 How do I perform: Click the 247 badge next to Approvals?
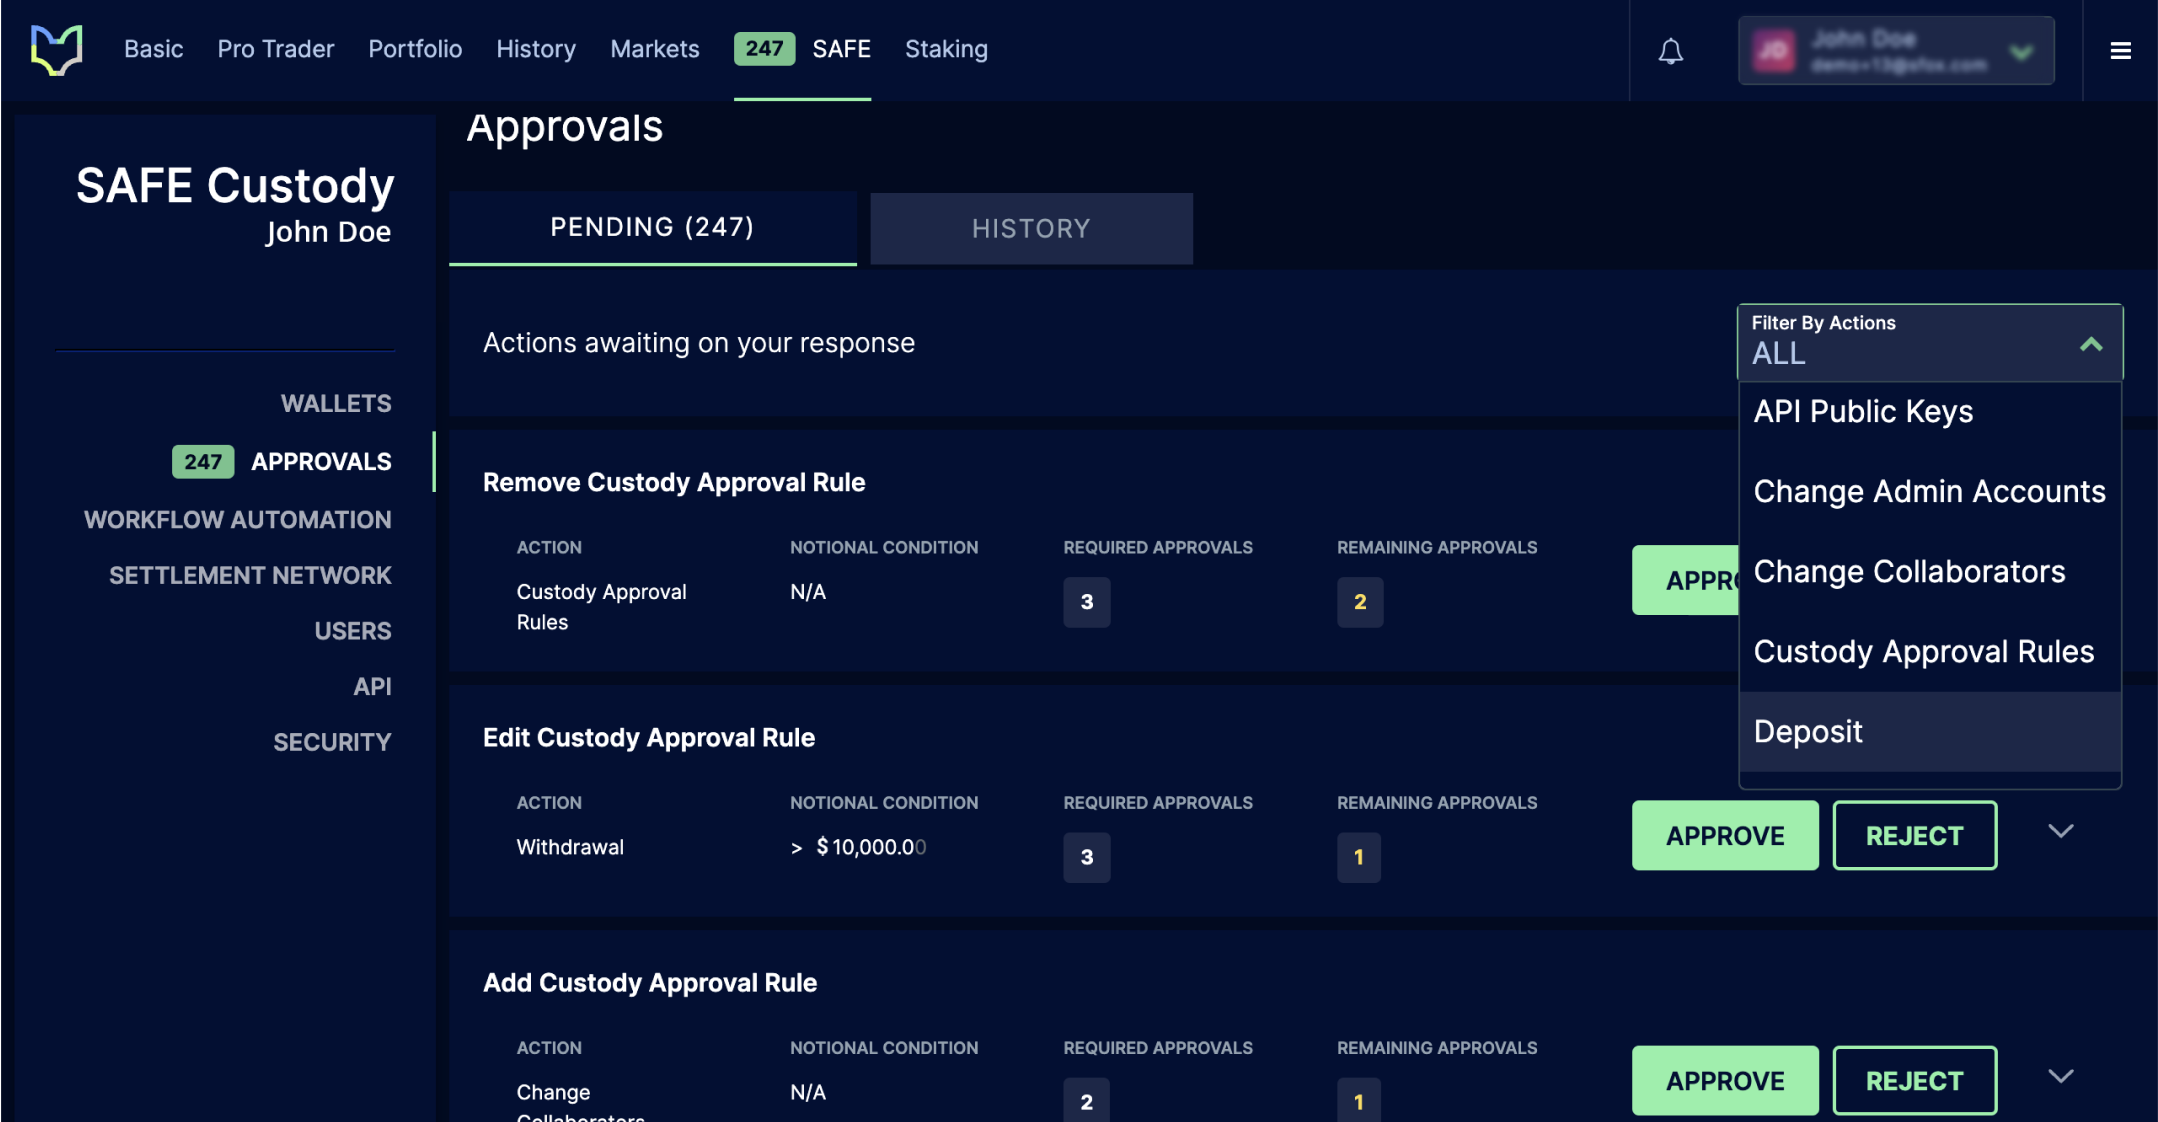(203, 461)
